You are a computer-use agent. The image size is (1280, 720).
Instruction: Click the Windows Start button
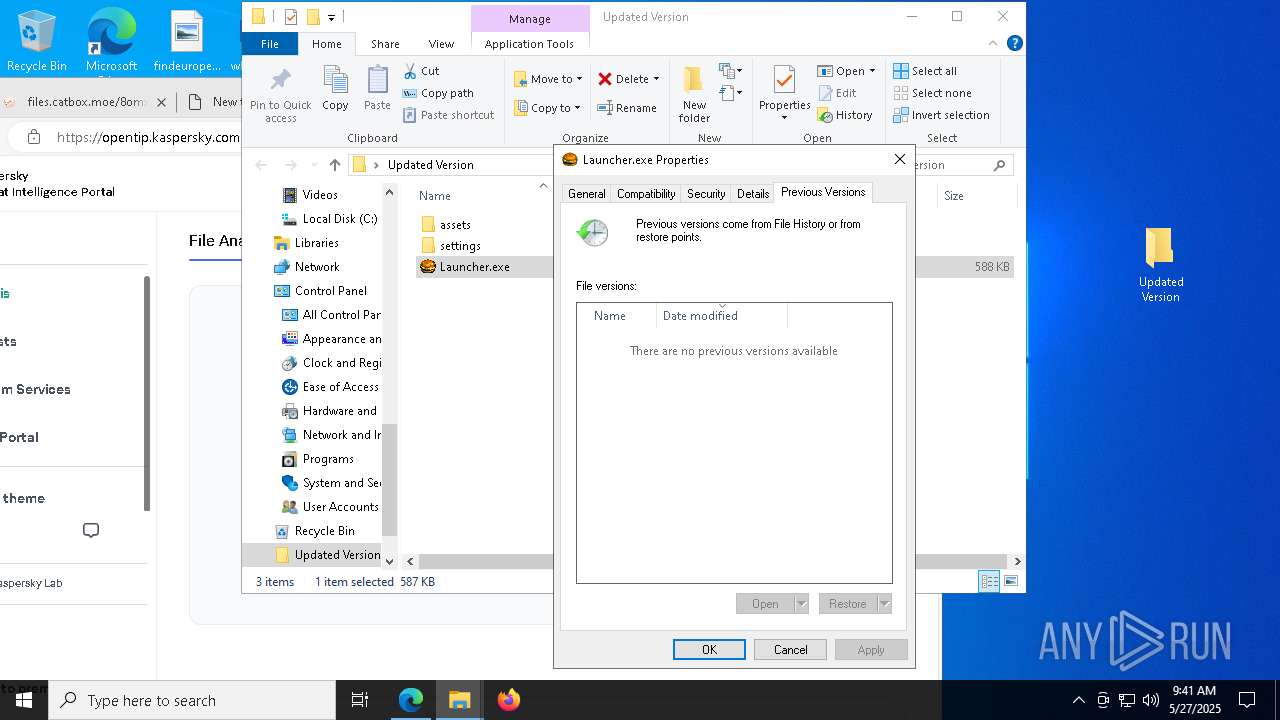click(24, 700)
